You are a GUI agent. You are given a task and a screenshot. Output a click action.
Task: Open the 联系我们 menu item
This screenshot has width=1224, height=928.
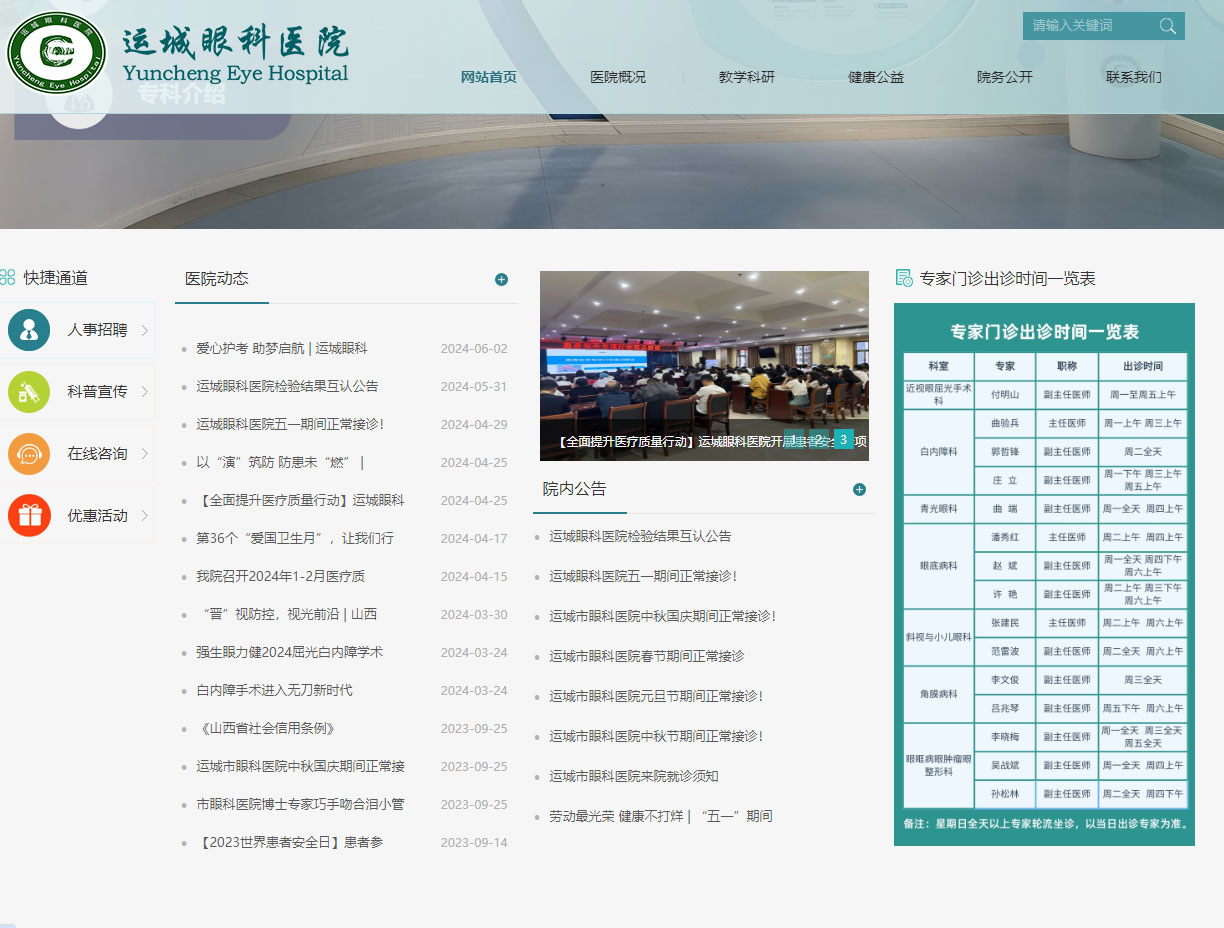point(1134,77)
